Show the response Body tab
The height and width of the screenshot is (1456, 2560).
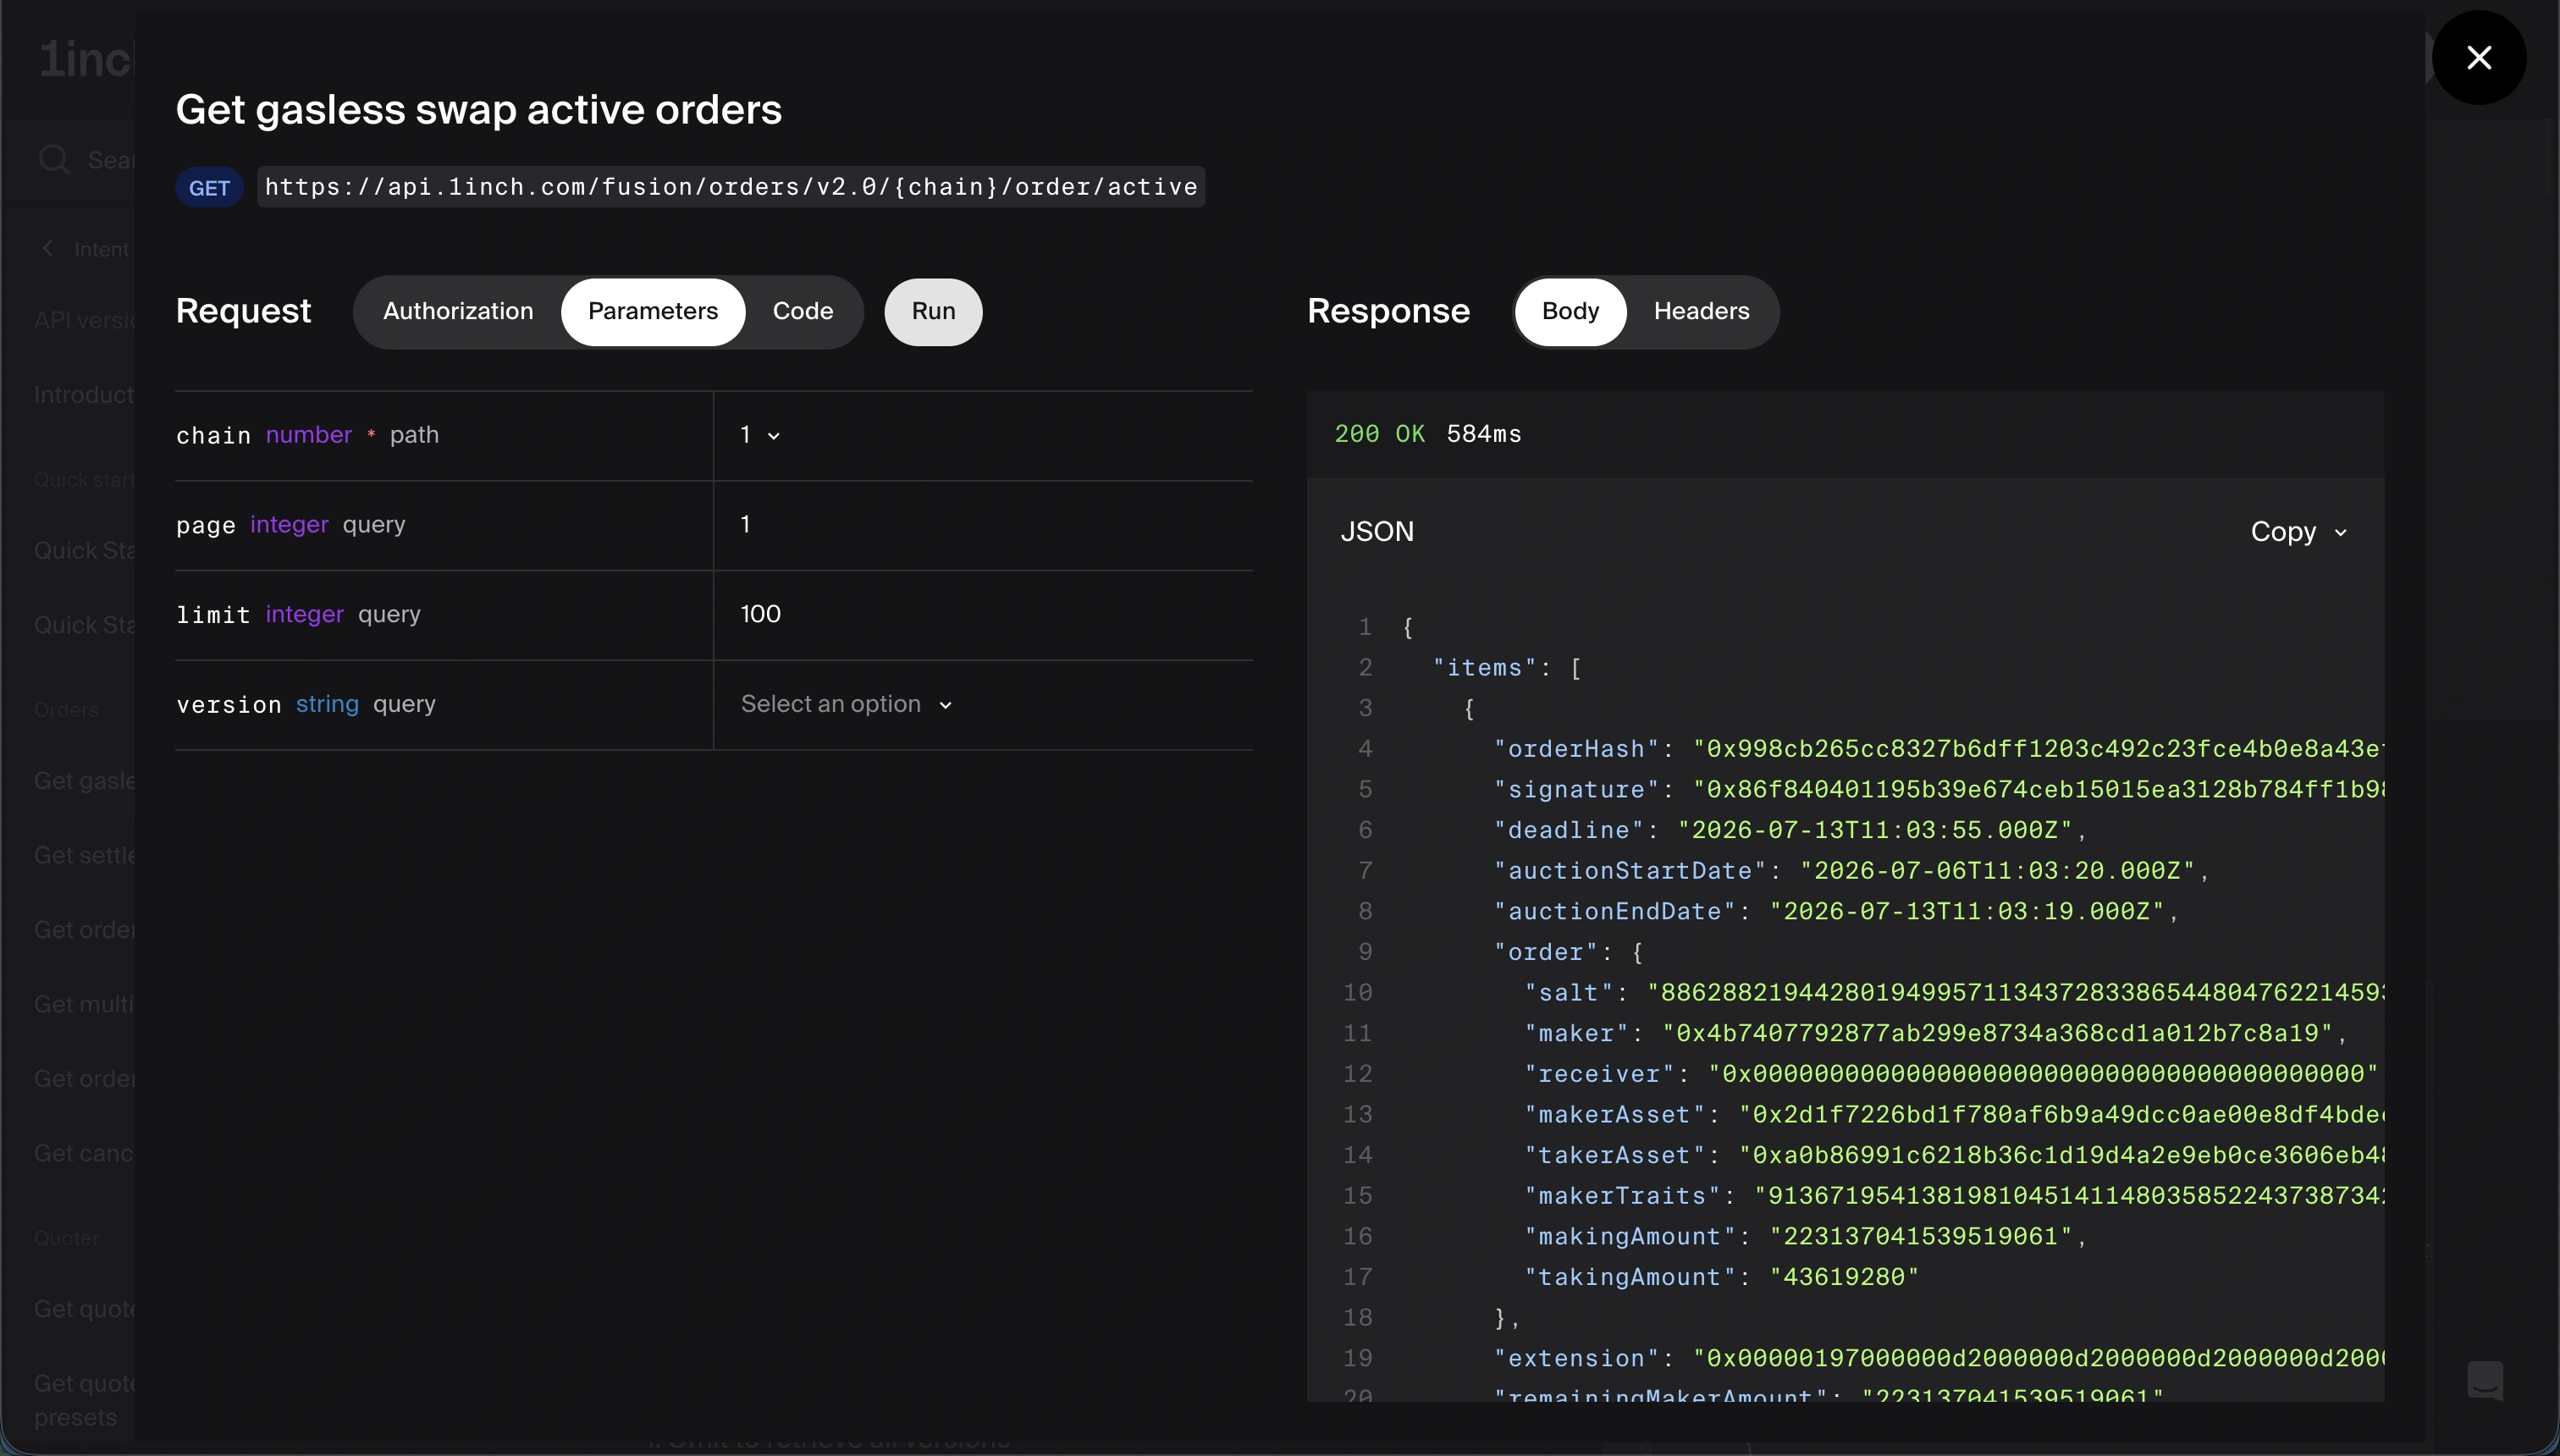[x=1570, y=311]
